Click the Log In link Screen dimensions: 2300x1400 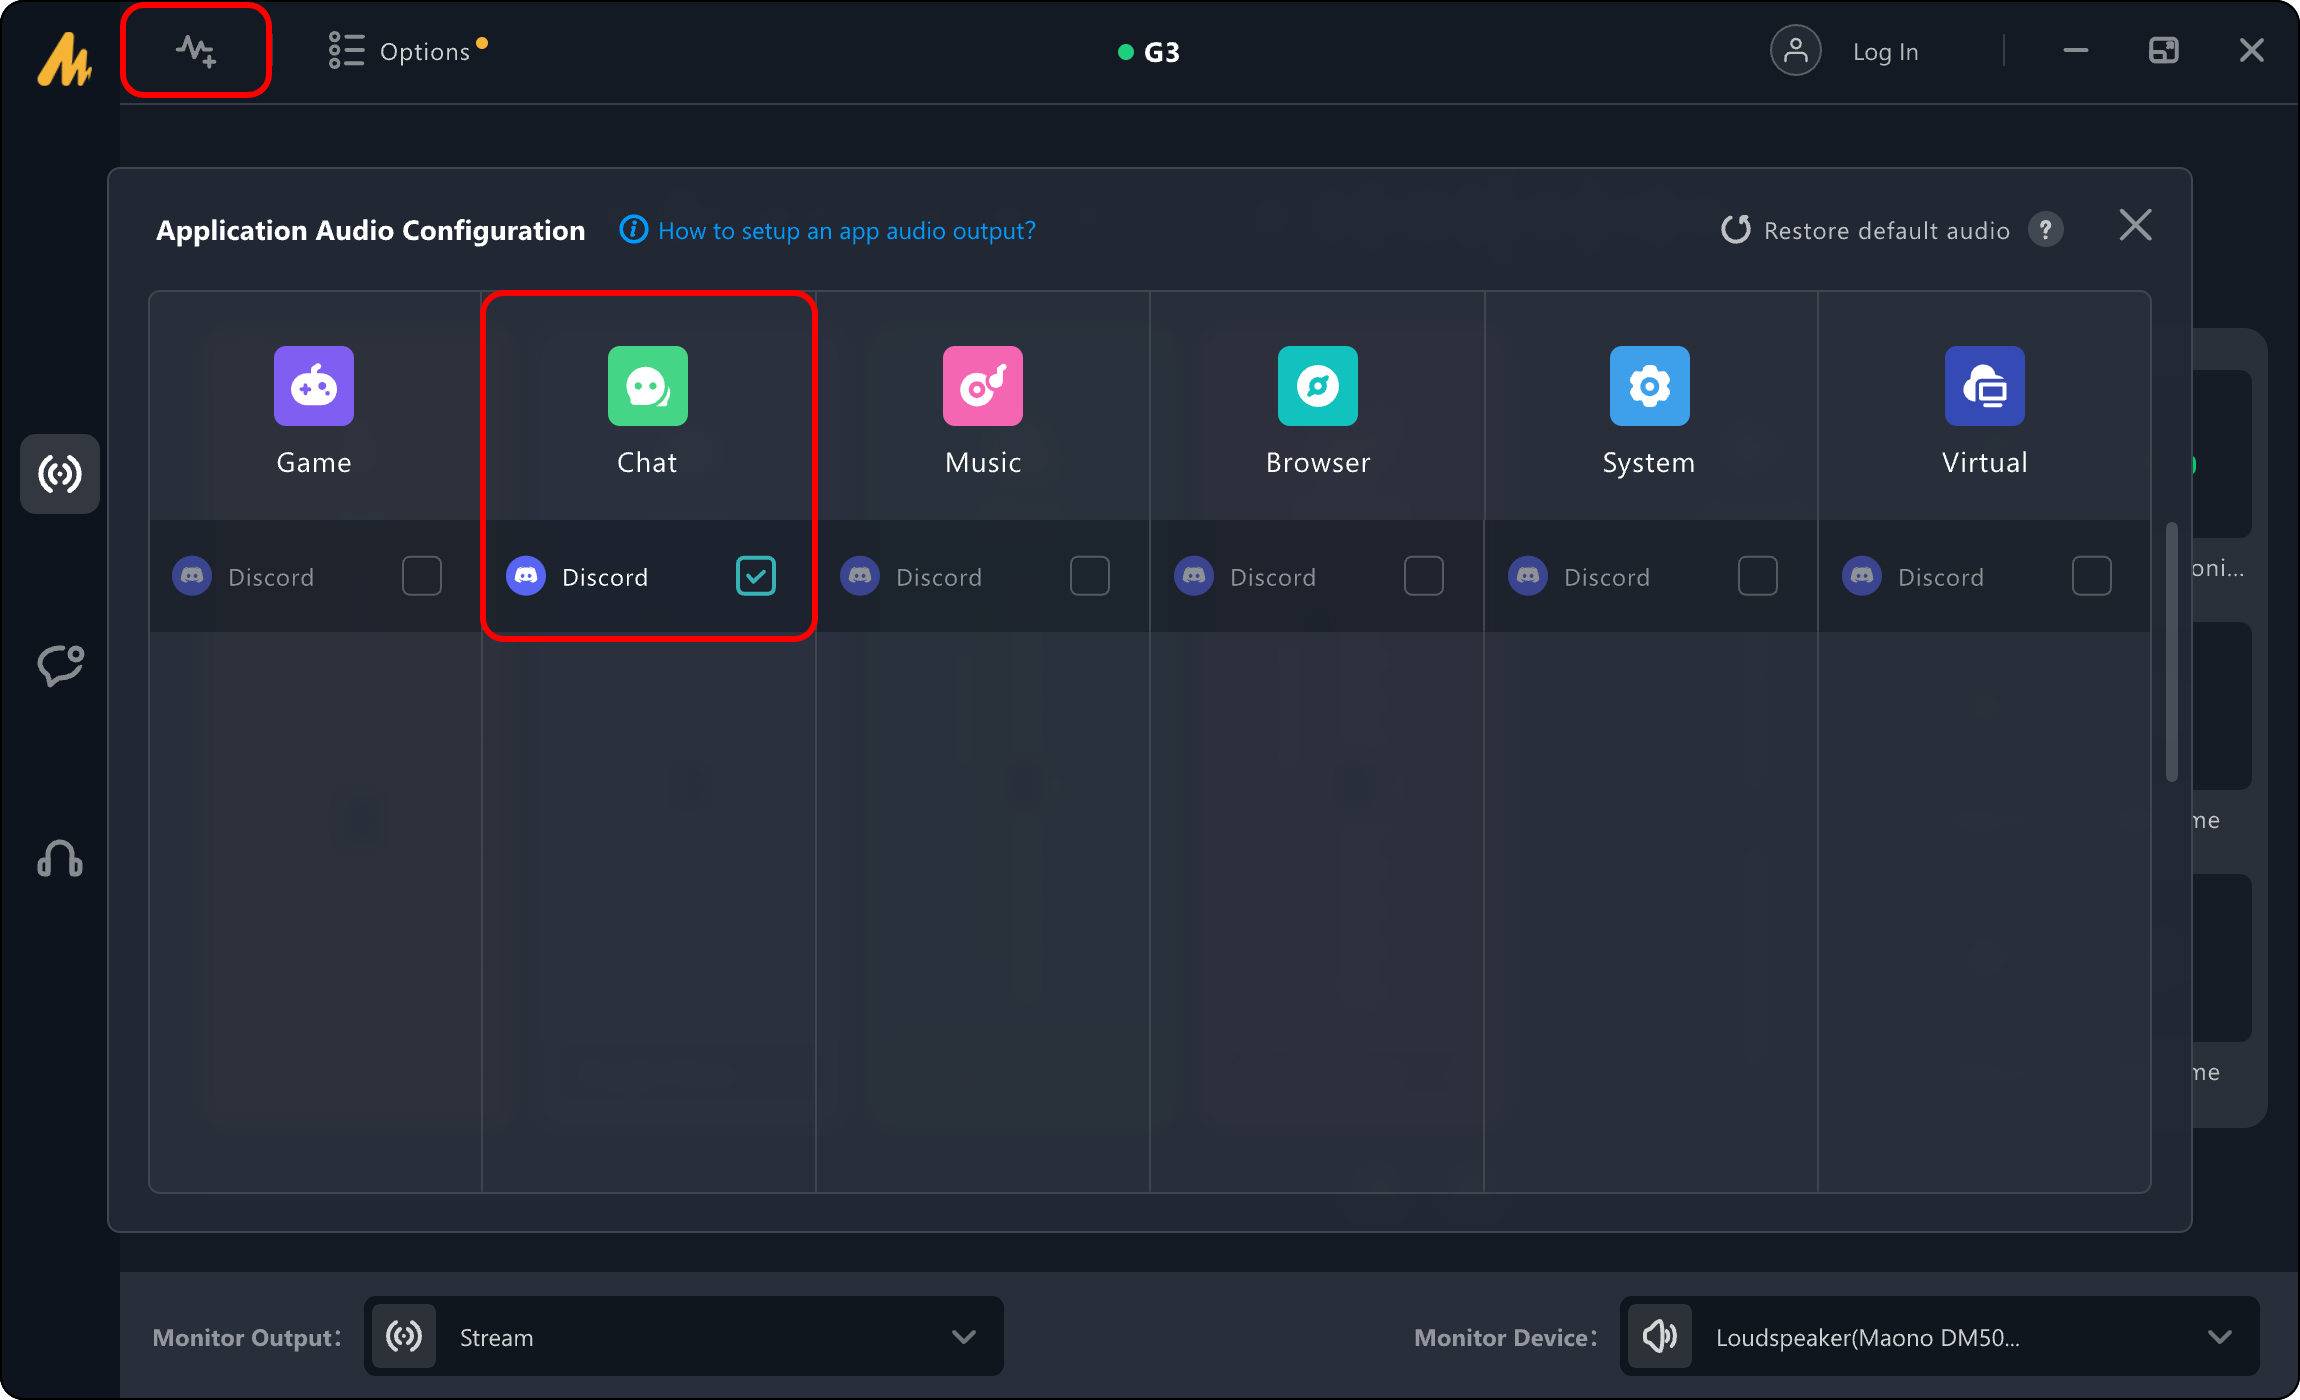[1885, 52]
